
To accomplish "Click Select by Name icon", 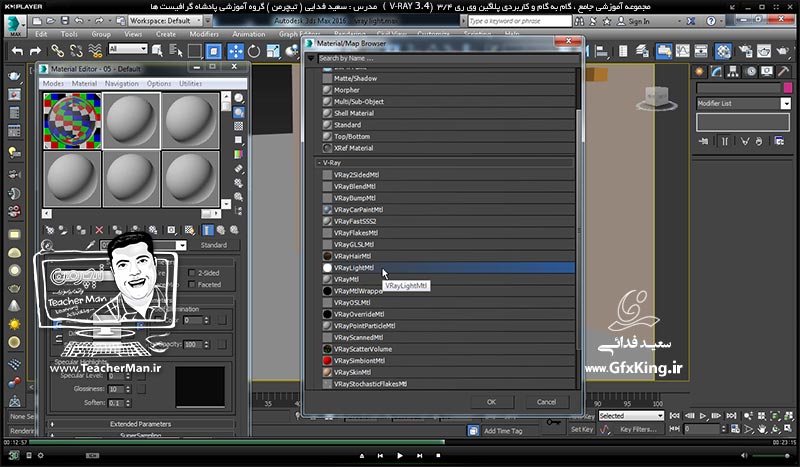I will (x=176, y=51).
